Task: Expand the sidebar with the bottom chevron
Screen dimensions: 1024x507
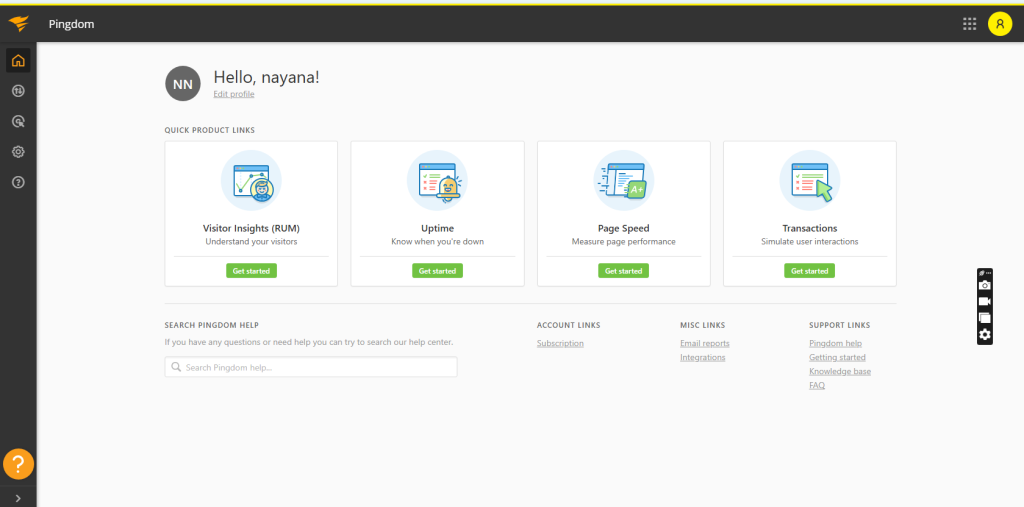Action: pyautogui.click(x=18, y=499)
